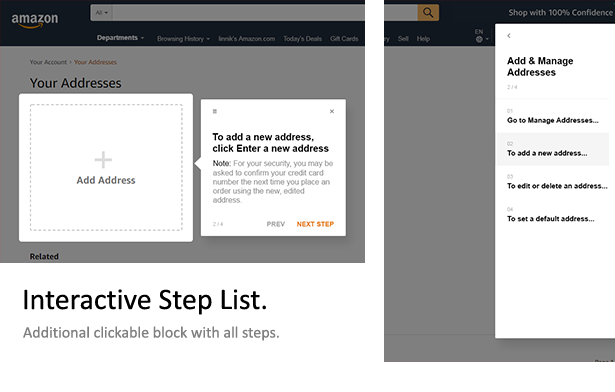
Task: Open Help in the right window
Action: click(x=423, y=39)
